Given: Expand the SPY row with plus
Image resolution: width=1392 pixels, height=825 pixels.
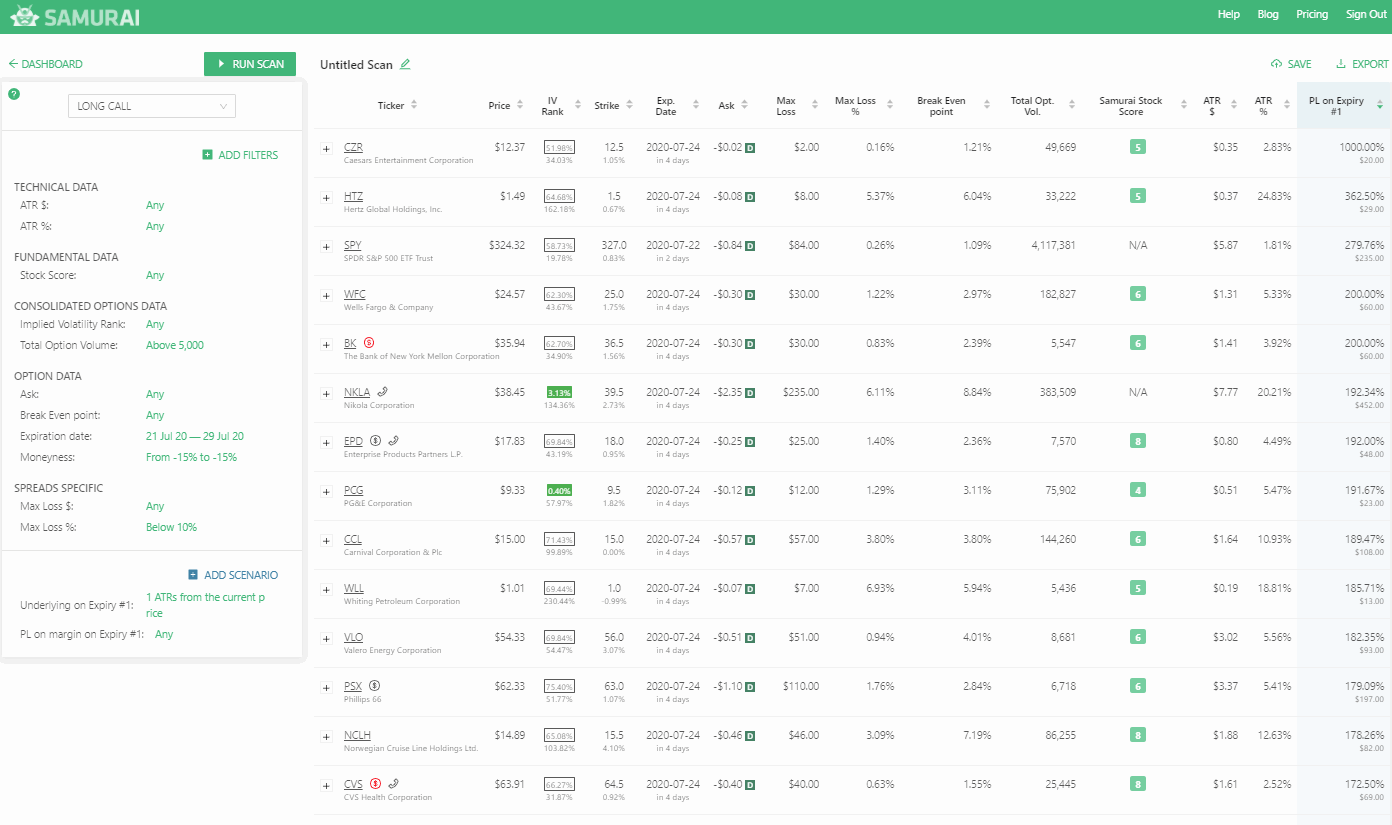Looking at the screenshot, I should [x=326, y=247].
